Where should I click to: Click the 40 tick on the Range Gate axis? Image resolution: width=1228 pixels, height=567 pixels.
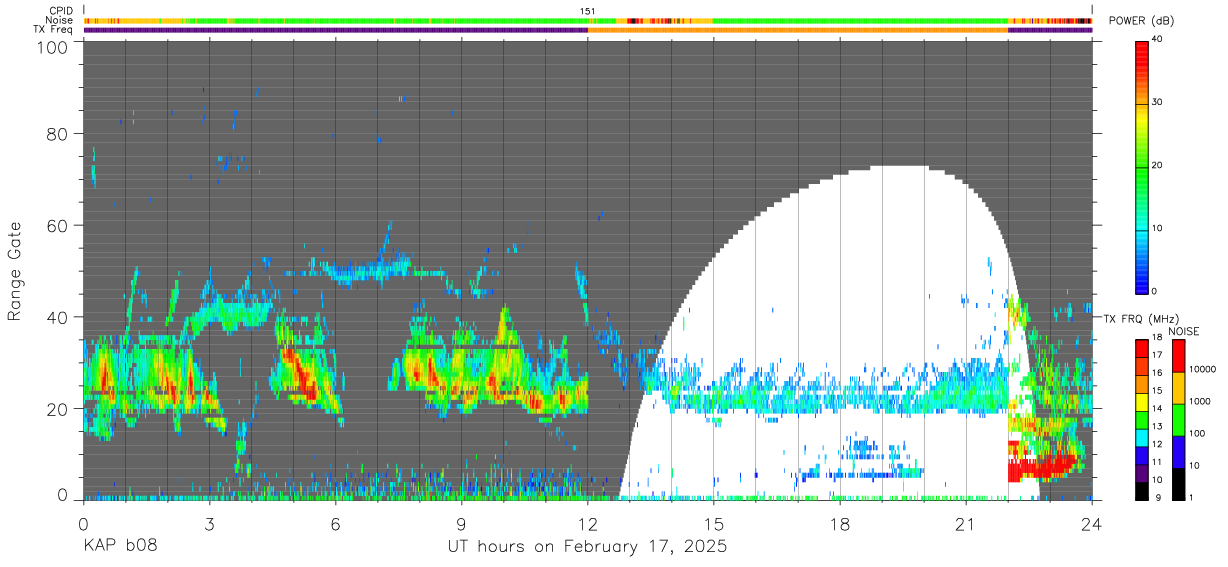(x=59, y=317)
